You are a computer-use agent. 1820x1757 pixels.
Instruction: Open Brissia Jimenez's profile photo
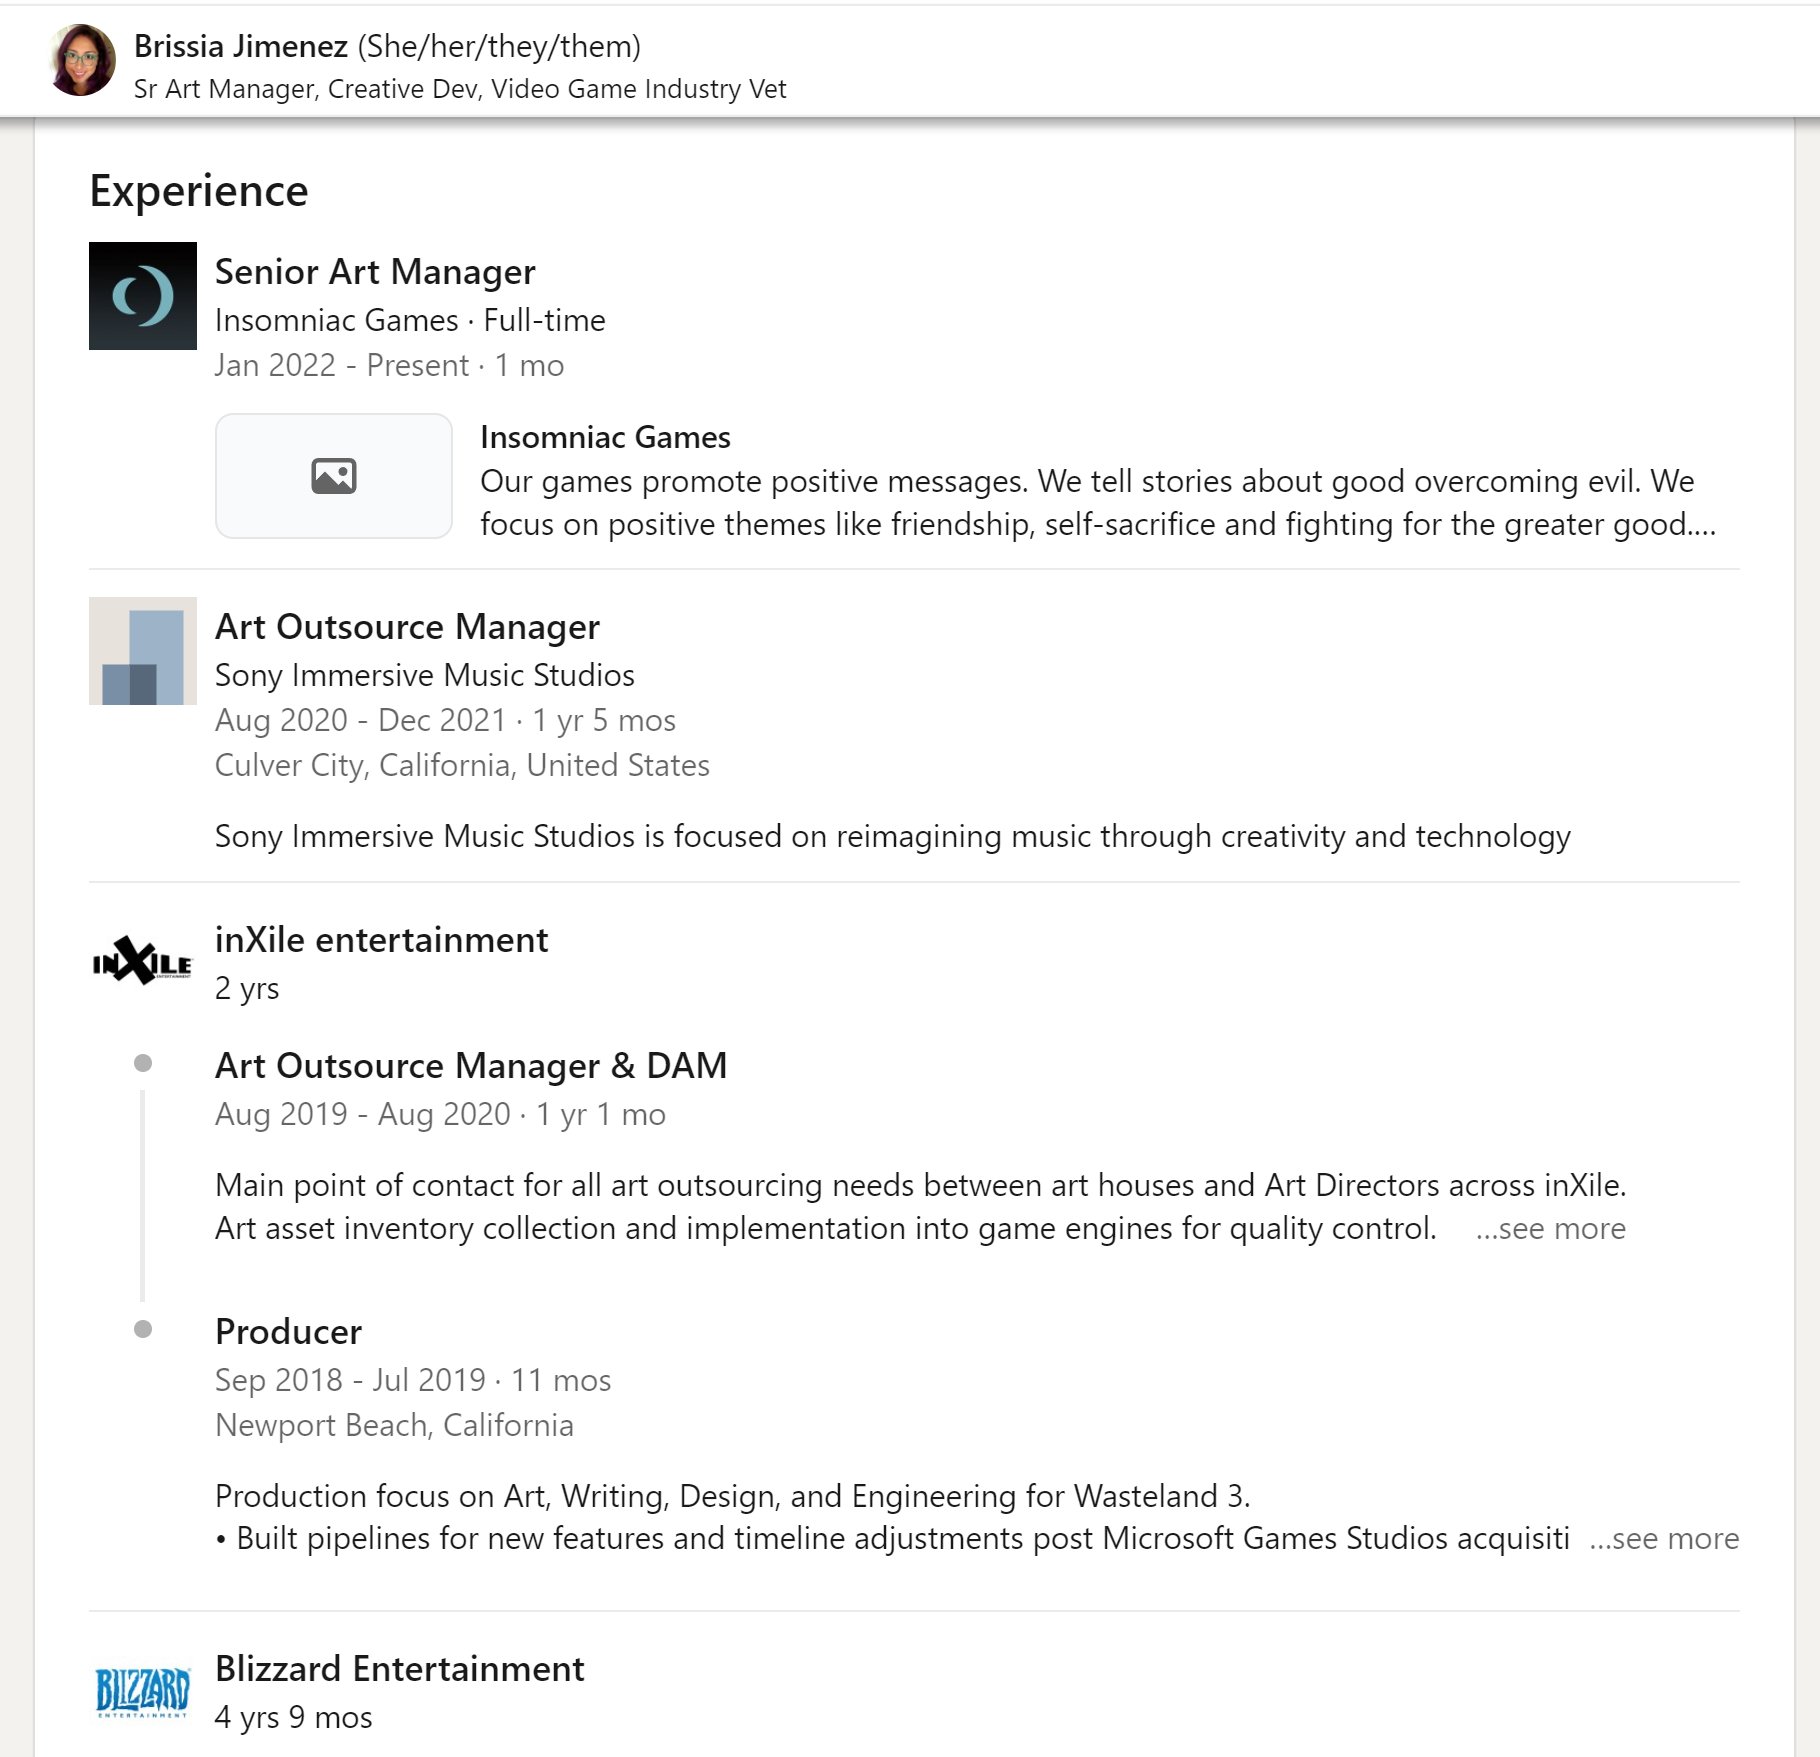point(82,61)
